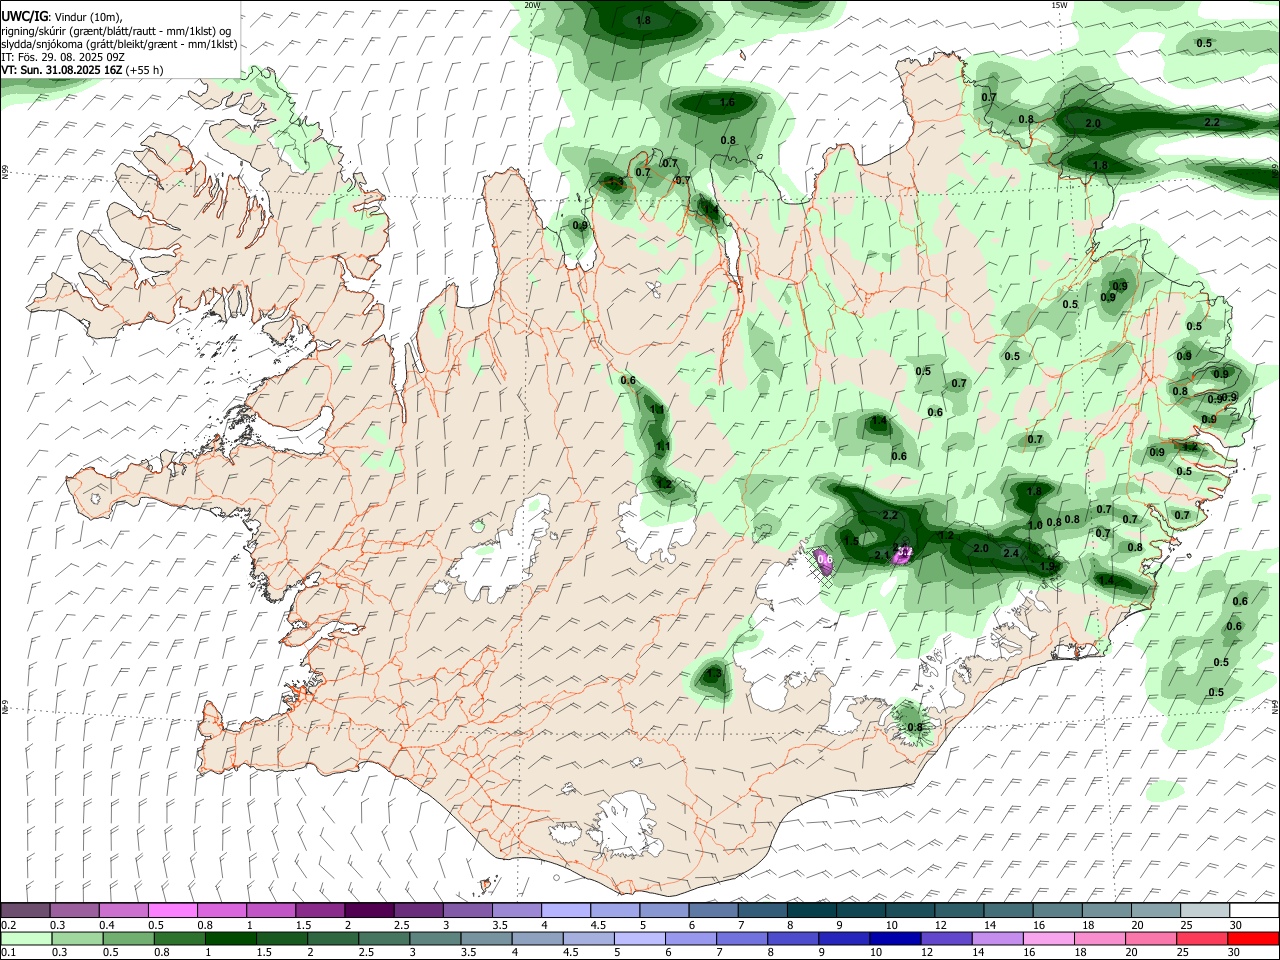Select the valid time line 'VT: Sun. 31.08.2025 16Z'

click(64, 70)
